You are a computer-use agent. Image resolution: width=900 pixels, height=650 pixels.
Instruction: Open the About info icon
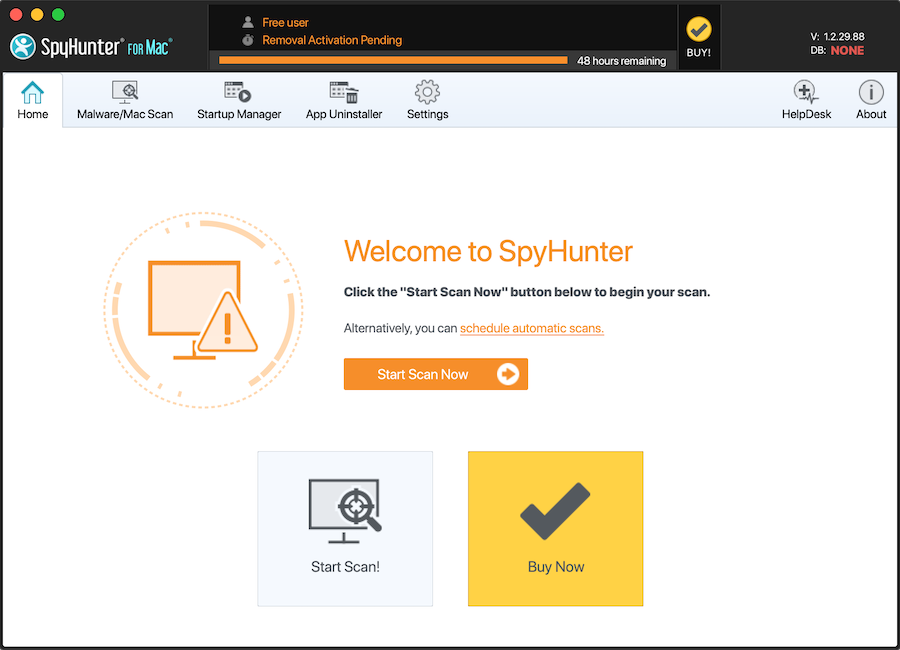[871, 93]
